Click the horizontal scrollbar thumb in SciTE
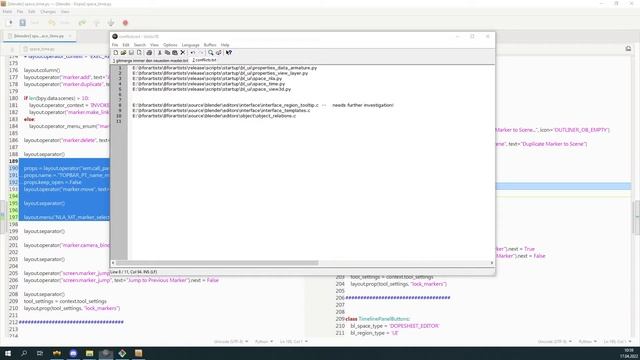The image size is (640, 360). point(217,263)
